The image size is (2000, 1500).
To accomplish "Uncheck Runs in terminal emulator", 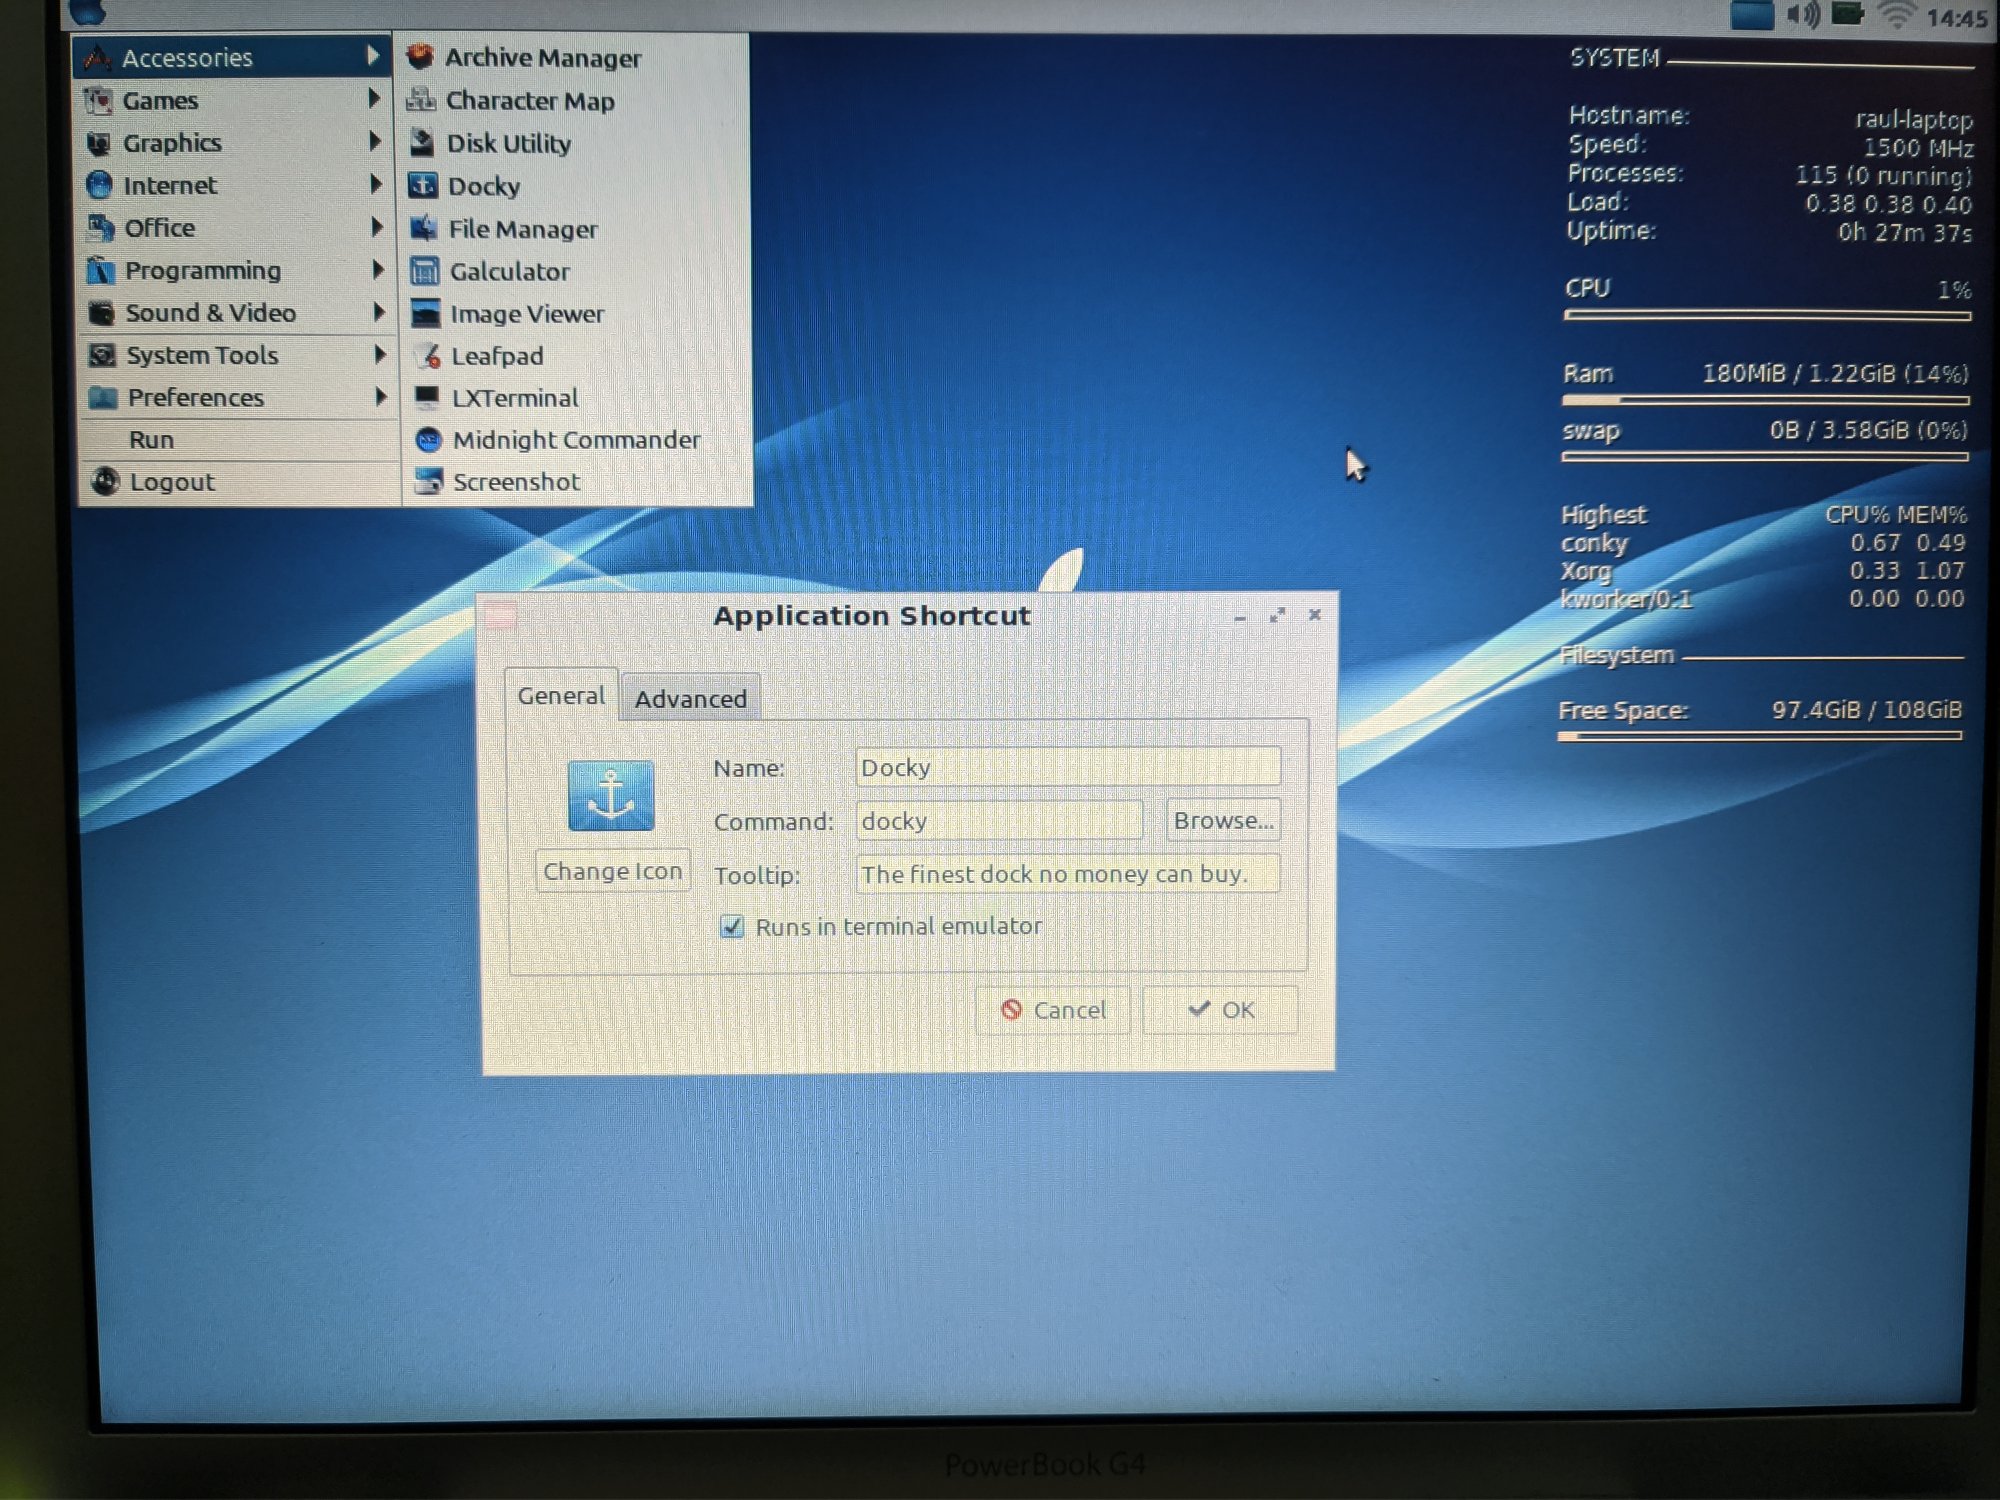I will click(x=732, y=927).
